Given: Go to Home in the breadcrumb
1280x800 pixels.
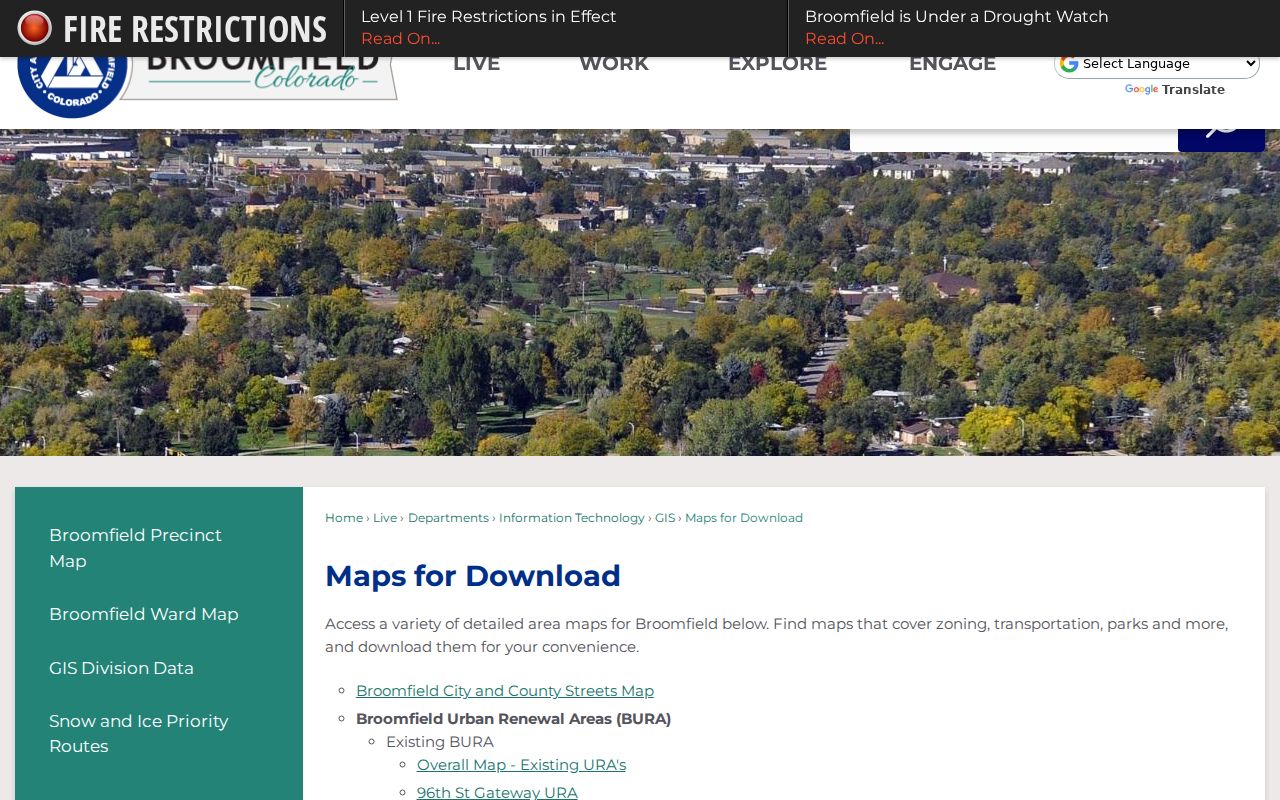Looking at the screenshot, I should coord(344,518).
